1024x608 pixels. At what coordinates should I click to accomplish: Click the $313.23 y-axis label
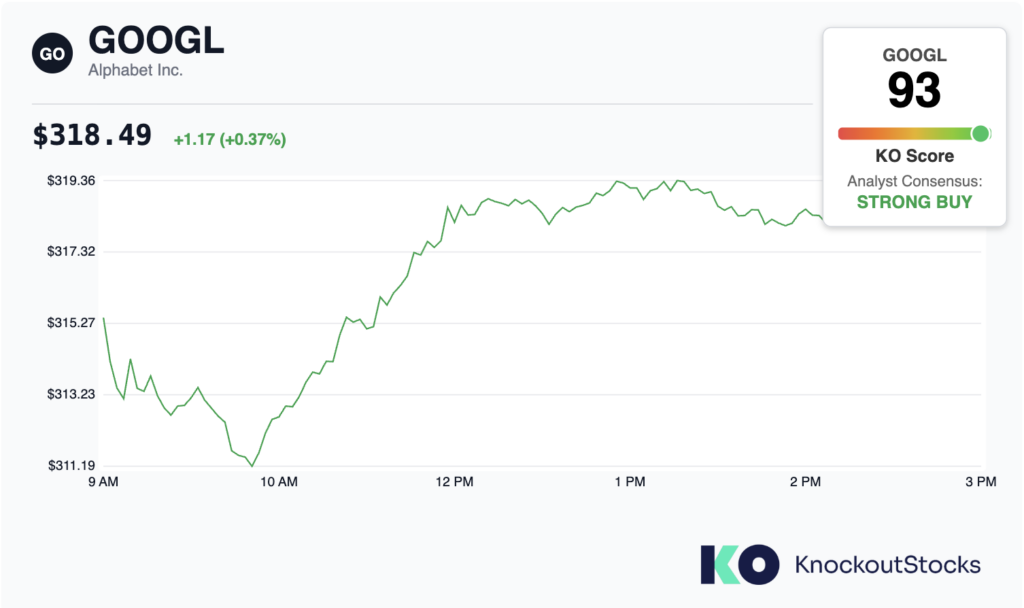point(71,394)
